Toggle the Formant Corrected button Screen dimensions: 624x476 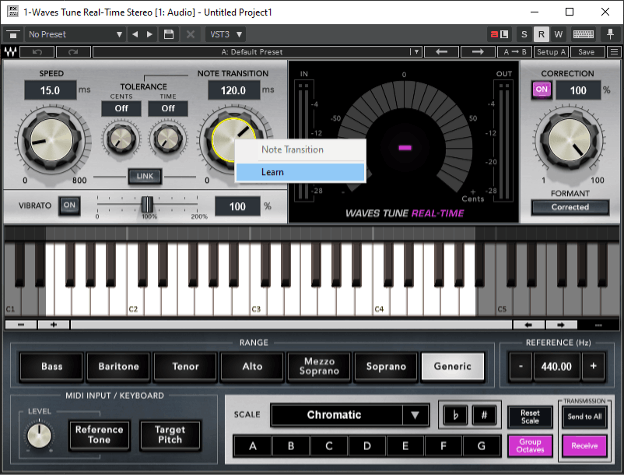point(570,207)
